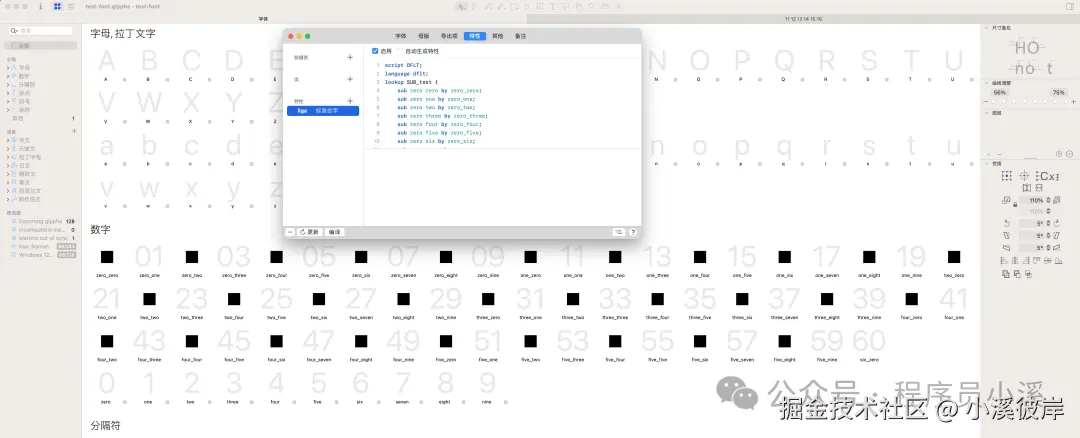
Task: Collapse the 曲线调整 panel section
Action: 986,83
